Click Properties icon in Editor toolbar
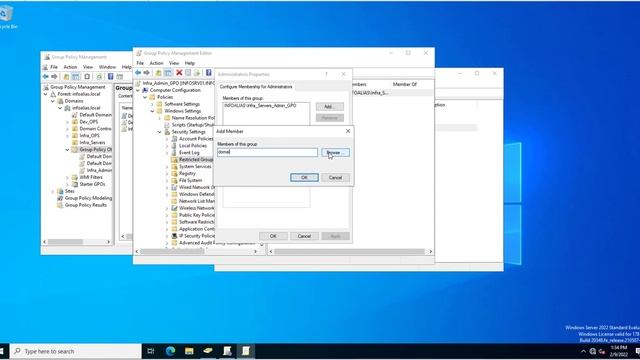 (x=188, y=73)
